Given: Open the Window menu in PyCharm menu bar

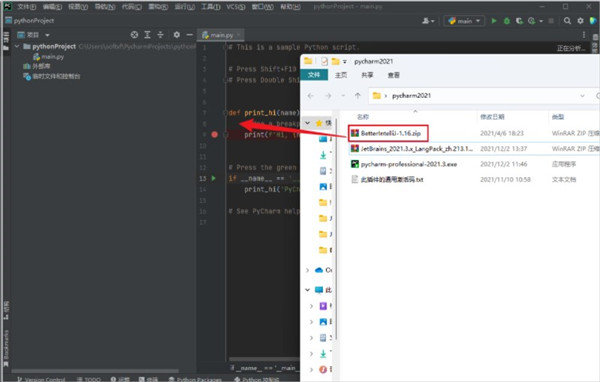Looking at the screenshot, I should (x=262, y=7).
